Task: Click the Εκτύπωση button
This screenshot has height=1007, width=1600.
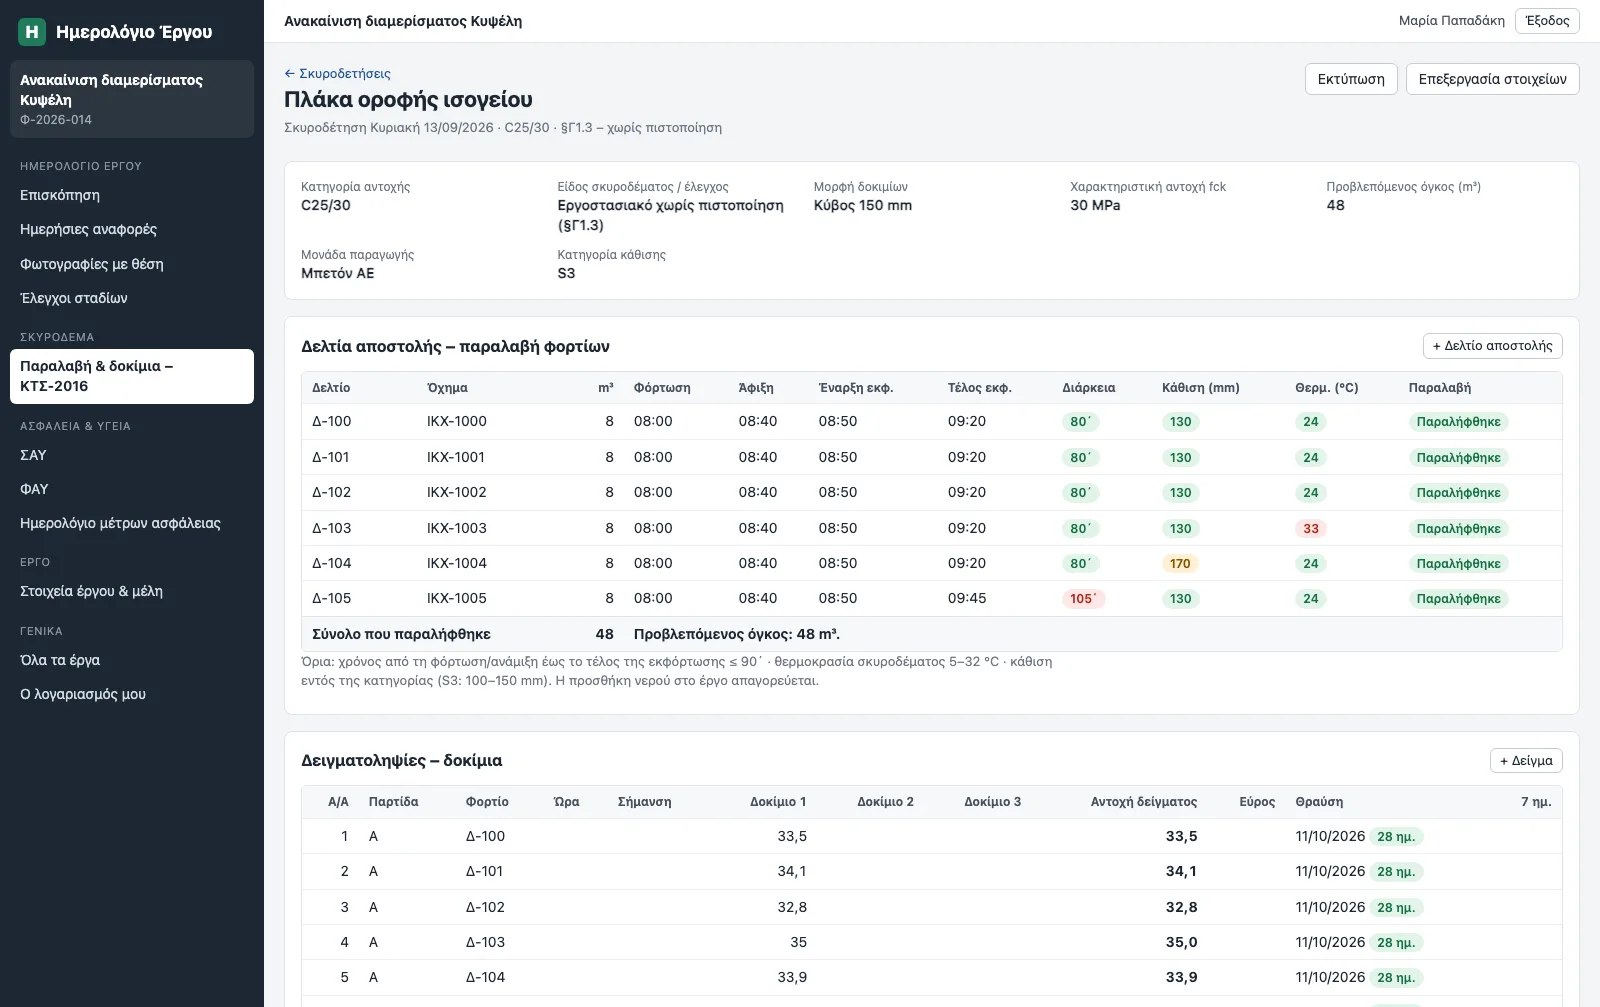Action: 1351,79
